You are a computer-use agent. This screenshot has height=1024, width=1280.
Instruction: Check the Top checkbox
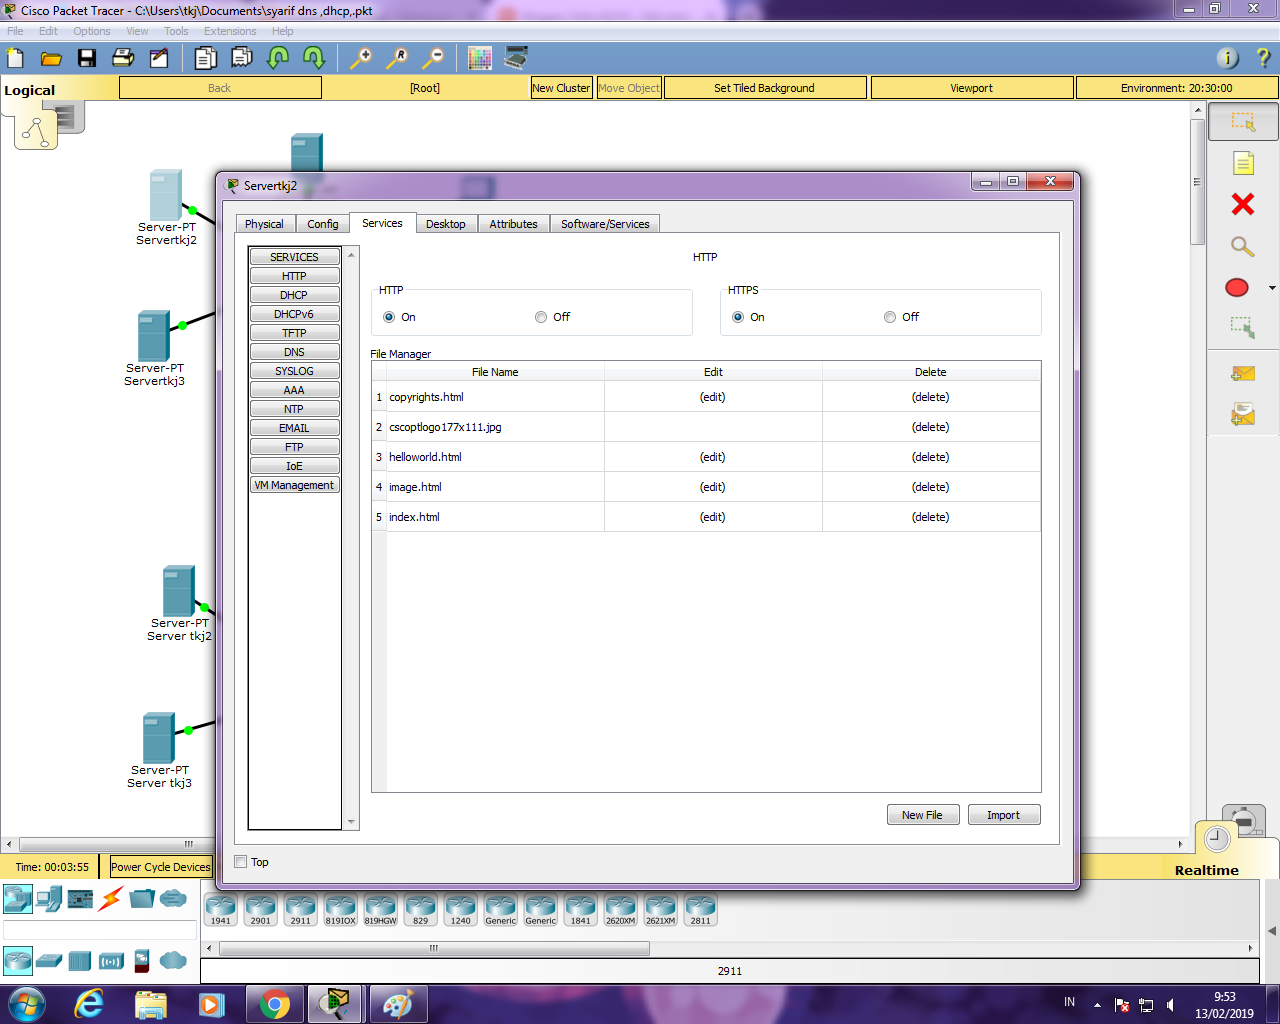pos(241,862)
